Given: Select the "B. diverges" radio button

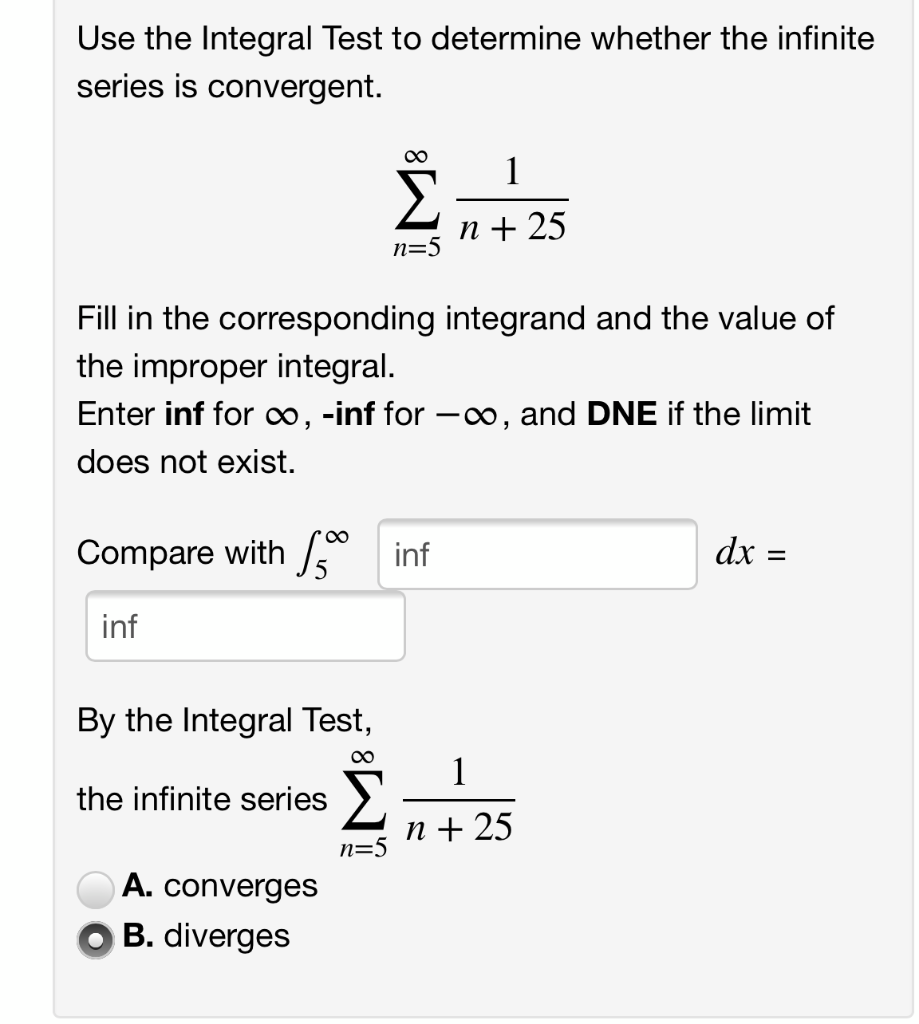Looking at the screenshot, I should coord(93,937).
